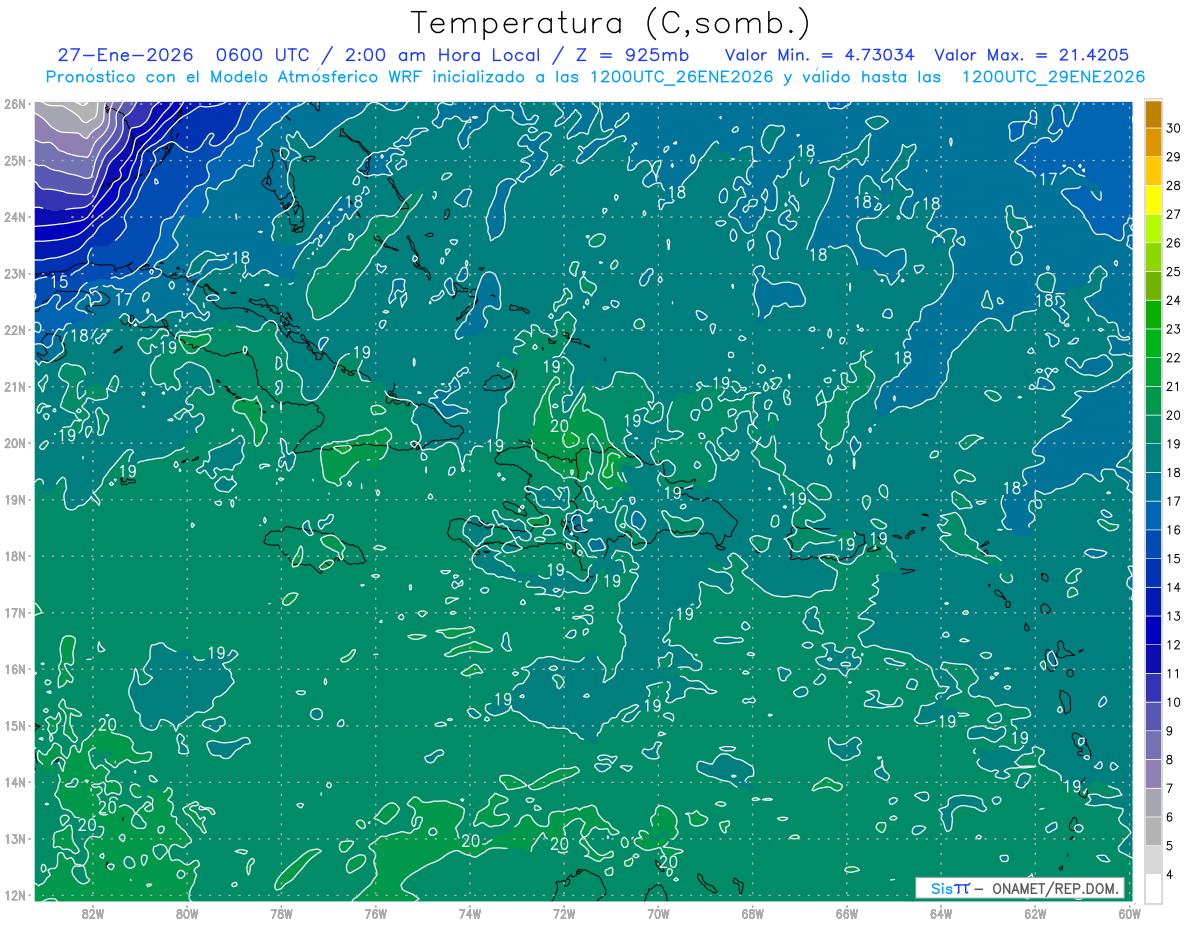The width and height of the screenshot is (1200, 927).
Task: Click the '12N' latitude axis label
Action: (x=14, y=895)
